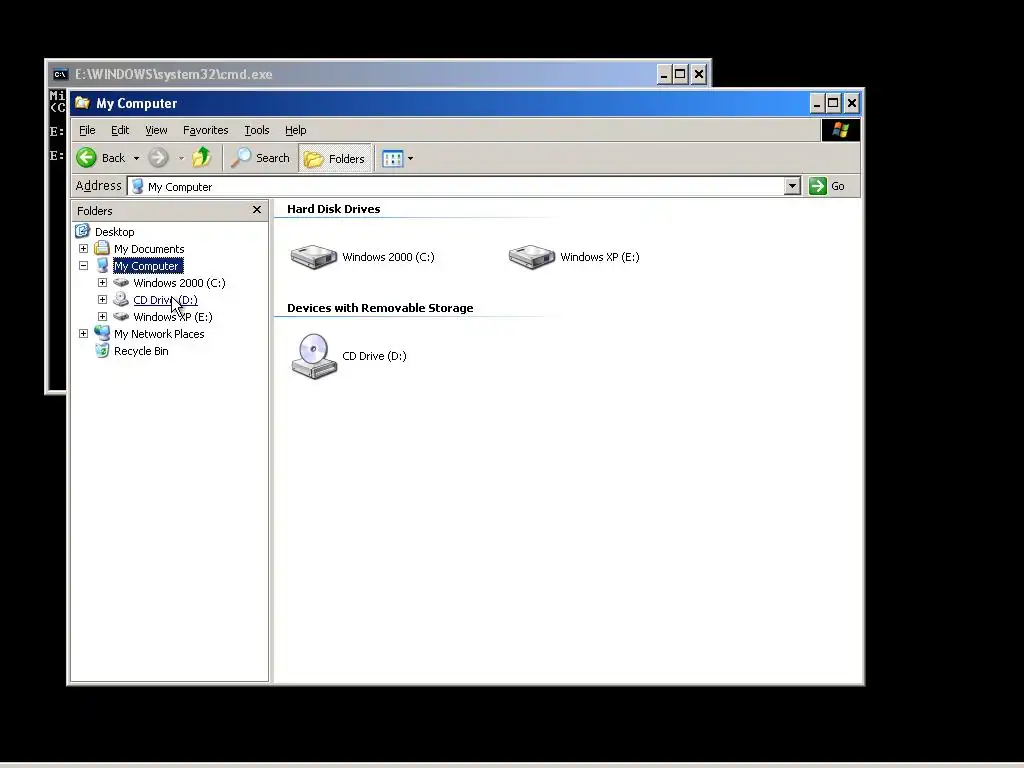Click the grayed Forward arrow button
The width and height of the screenshot is (1024, 768).
click(x=158, y=158)
